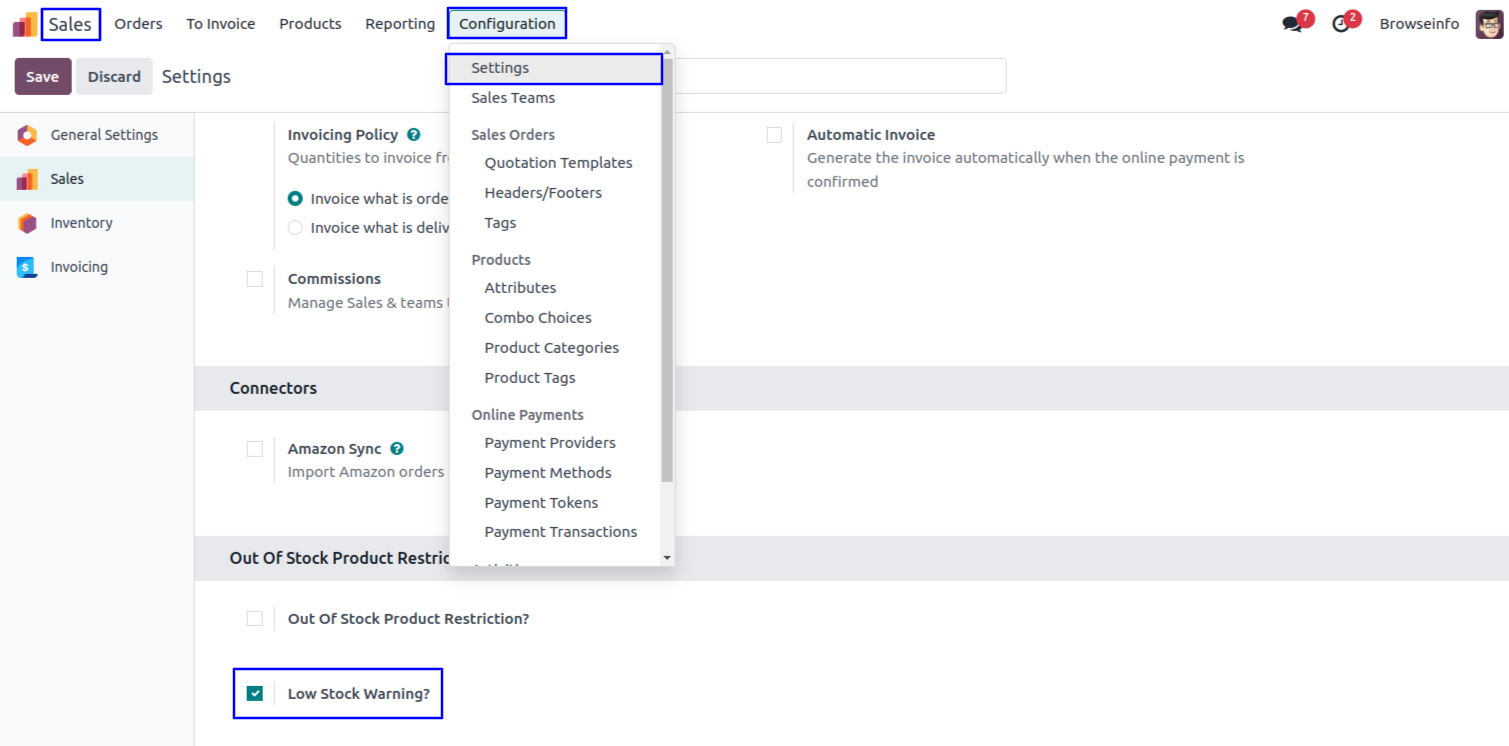Collapse the Configuration dropdown menu
Viewport: 1509px width, 746px height.
(507, 24)
